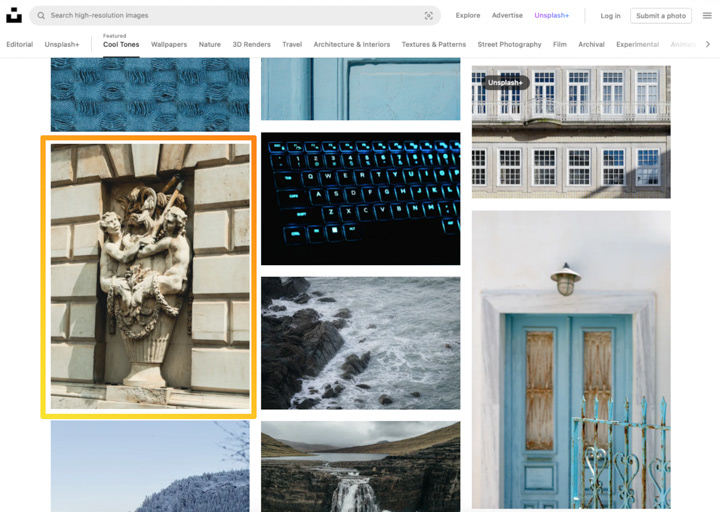Click Submit a photo button

[x=661, y=16]
